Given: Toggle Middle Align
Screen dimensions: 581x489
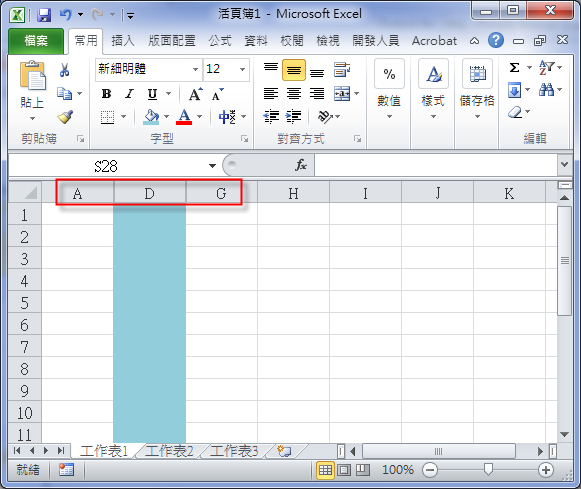Looking at the screenshot, I should pos(294,70).
